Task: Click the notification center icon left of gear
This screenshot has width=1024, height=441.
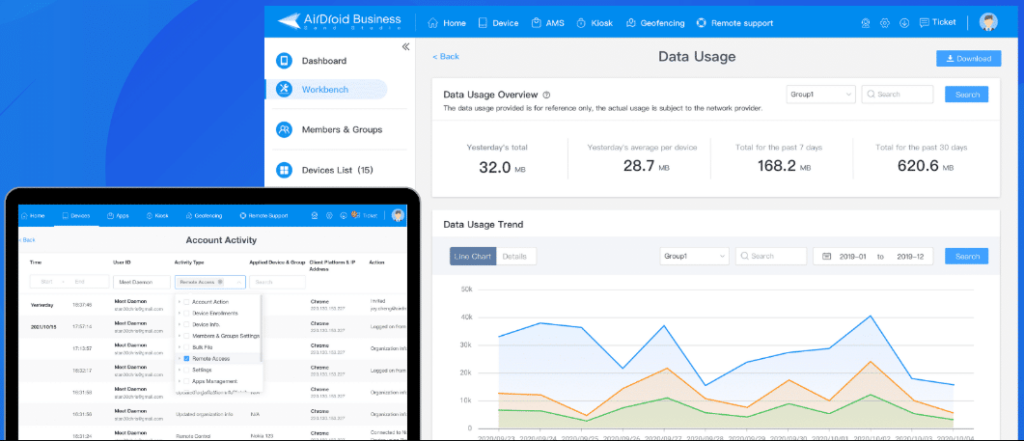Action: tap(865, 23)
